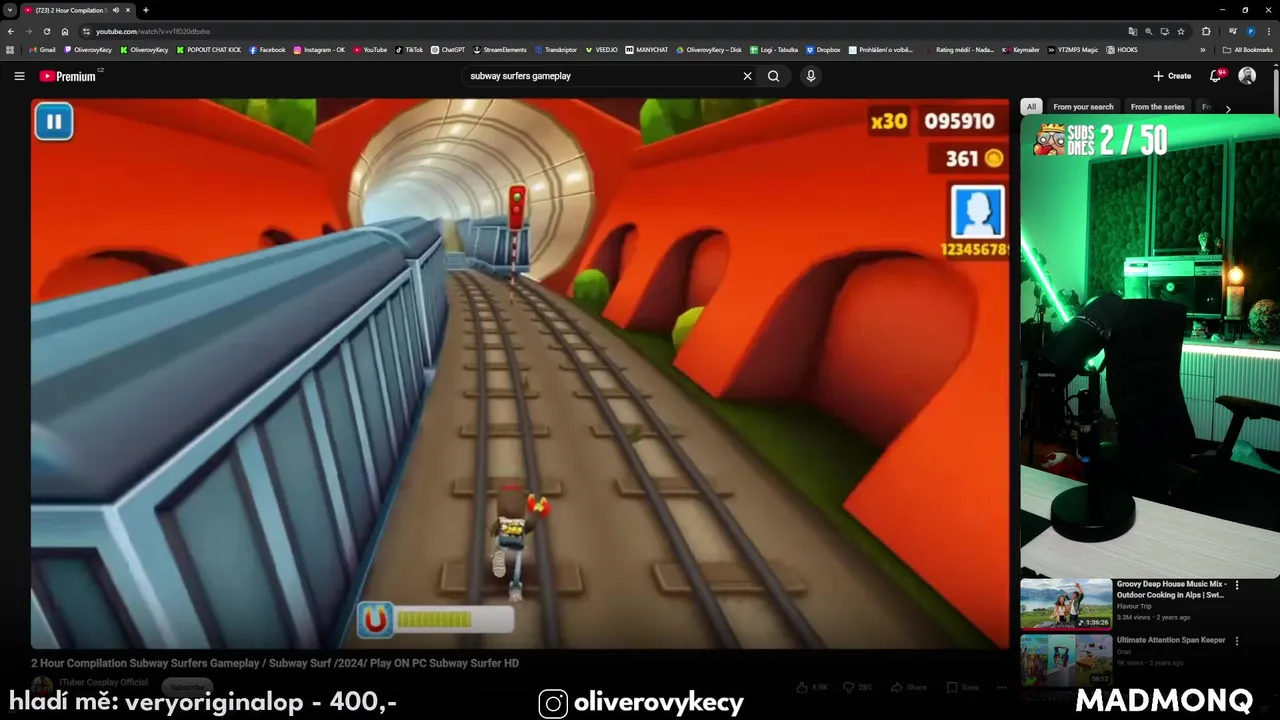This screenshot has height=720, width=1280.
Task: Run search with the magnifier button
Action: (x=774, y=76)
